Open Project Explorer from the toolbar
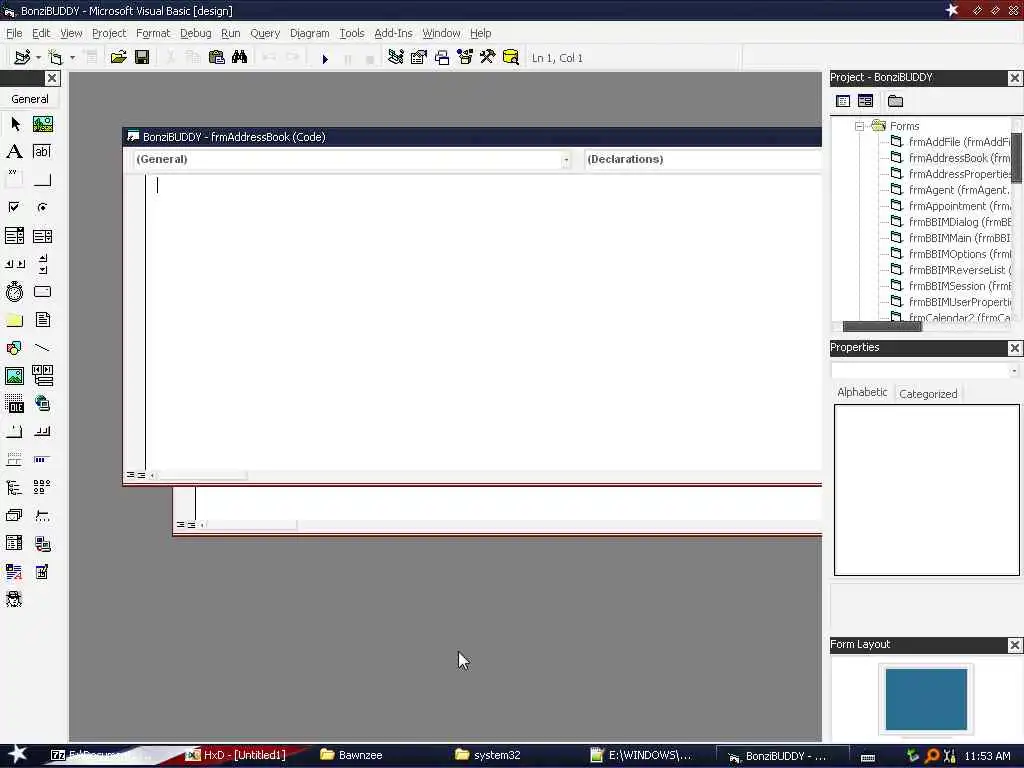The image size is (1024, 768). [x=395, y=57]
